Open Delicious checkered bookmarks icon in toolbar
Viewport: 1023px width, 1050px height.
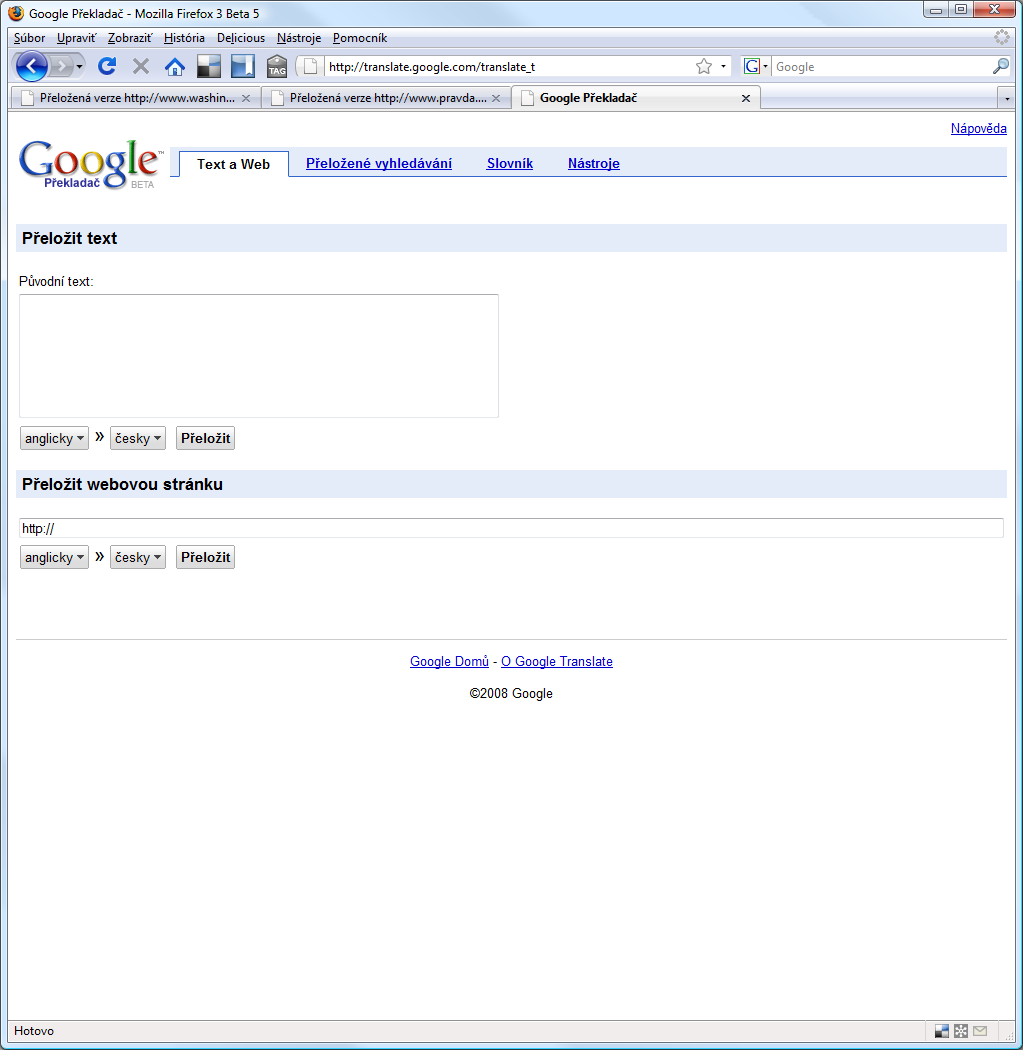(x=209, y=66)
